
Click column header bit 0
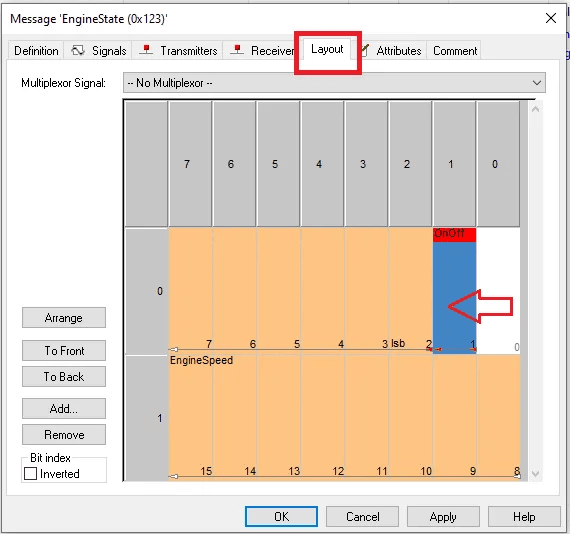tap(498, 164)
